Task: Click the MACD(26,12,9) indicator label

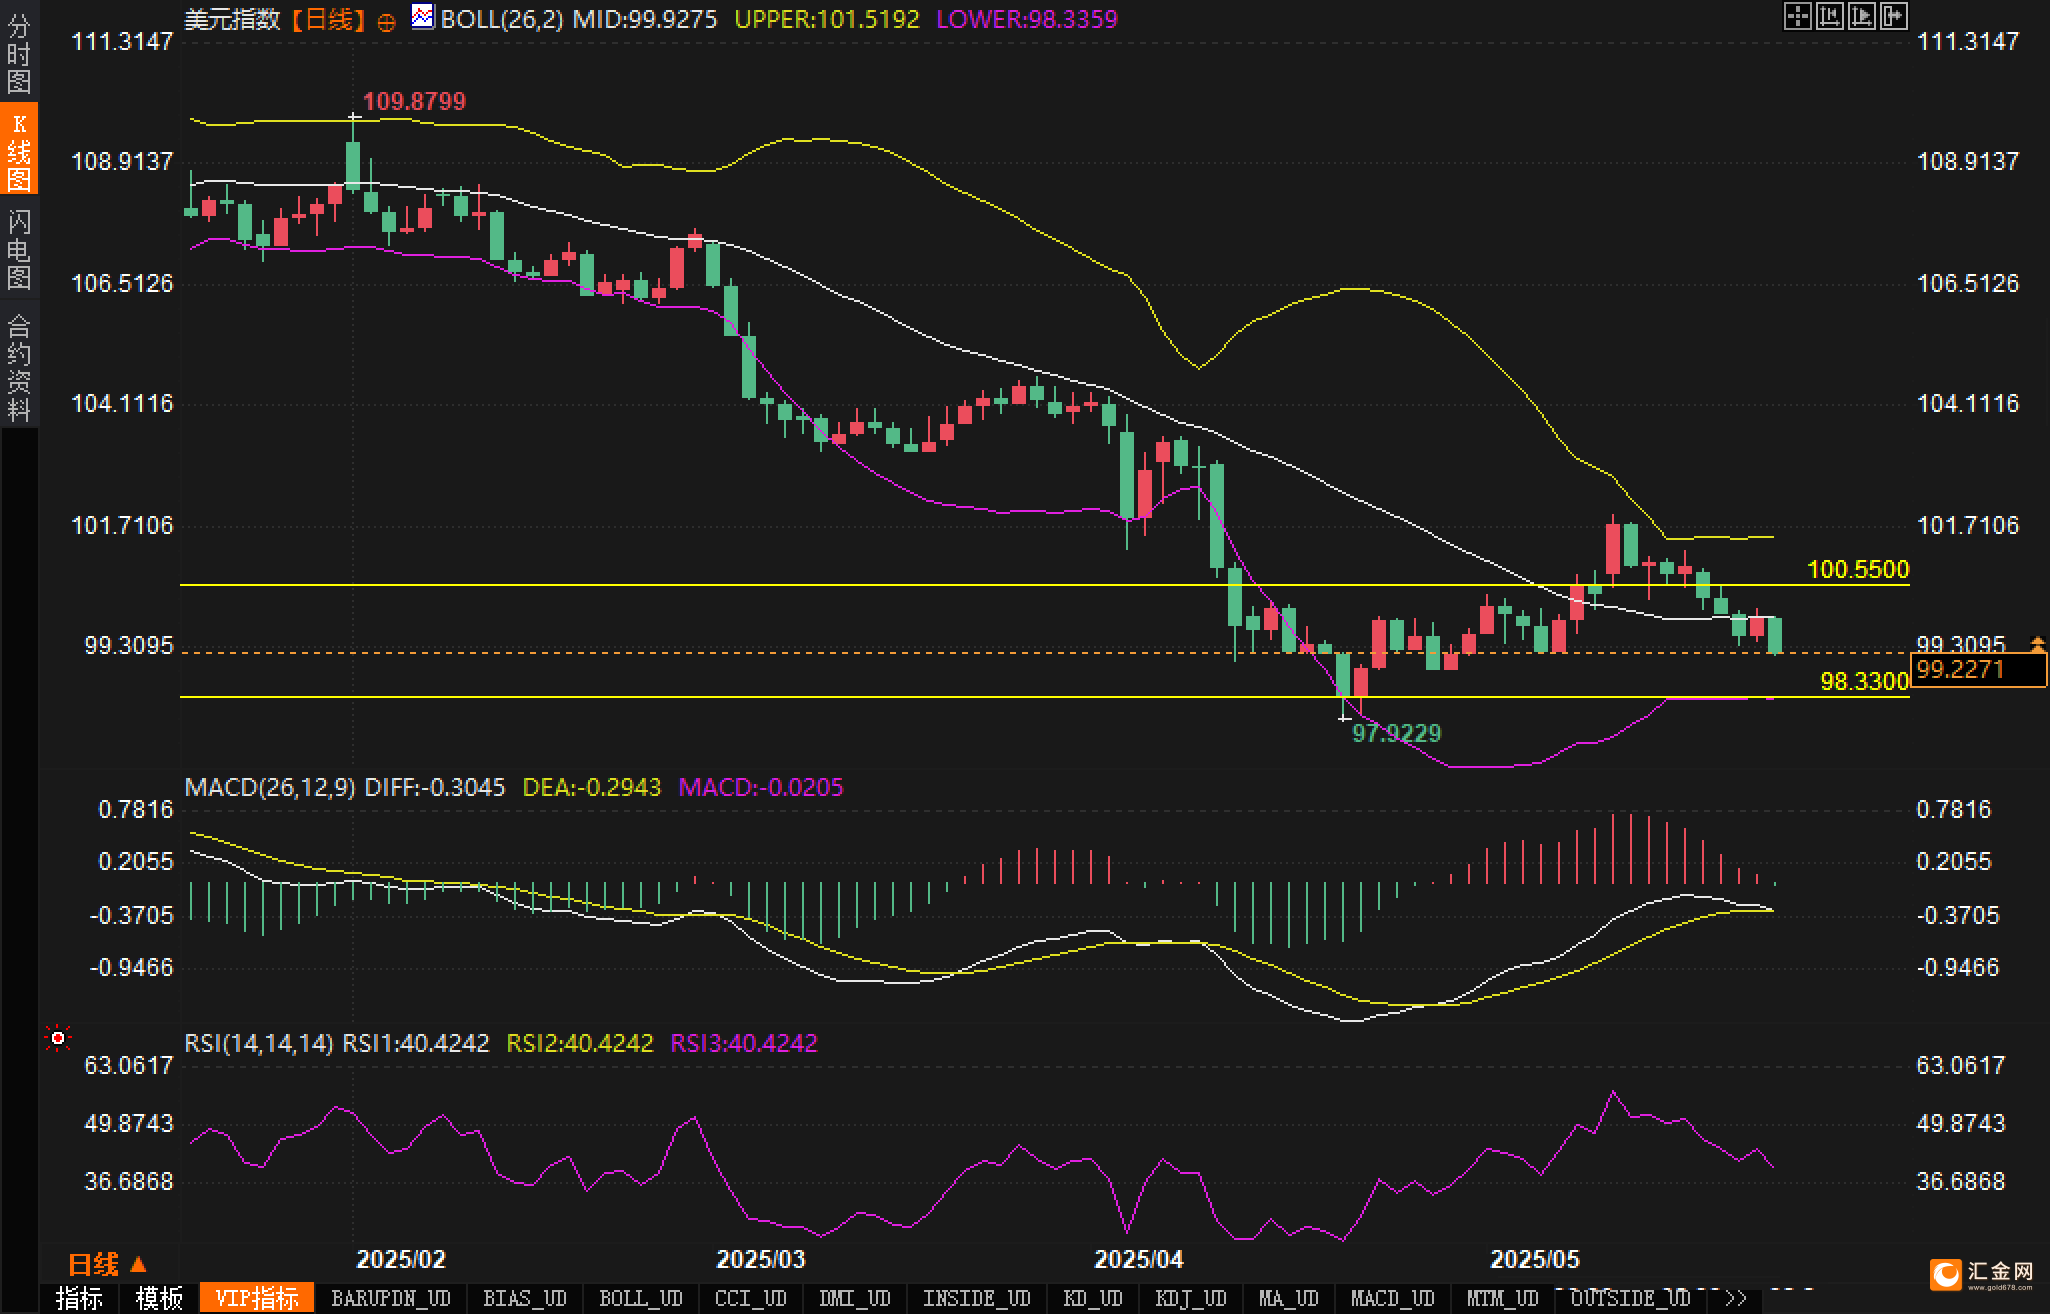Action: 270,787
